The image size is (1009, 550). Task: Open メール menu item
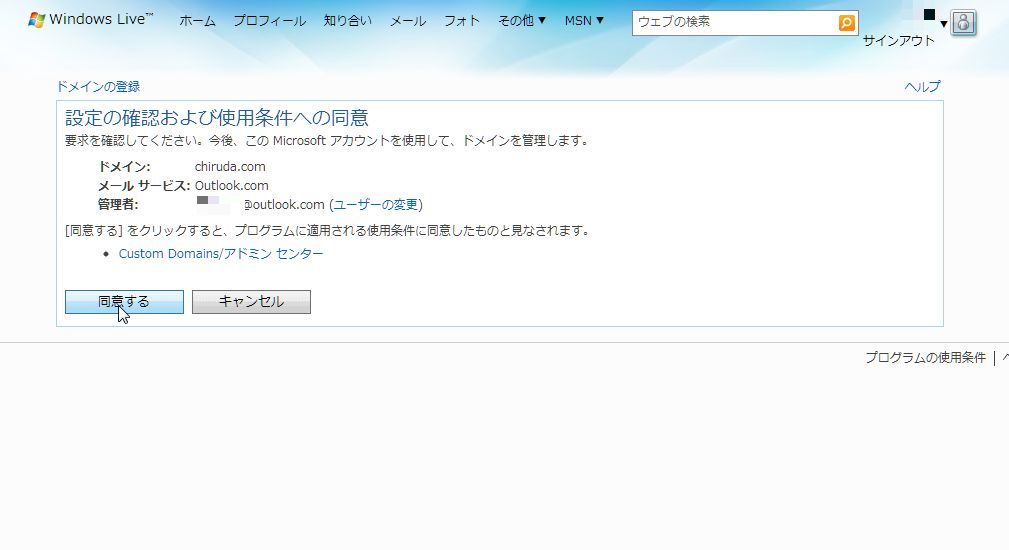(408, 21)
